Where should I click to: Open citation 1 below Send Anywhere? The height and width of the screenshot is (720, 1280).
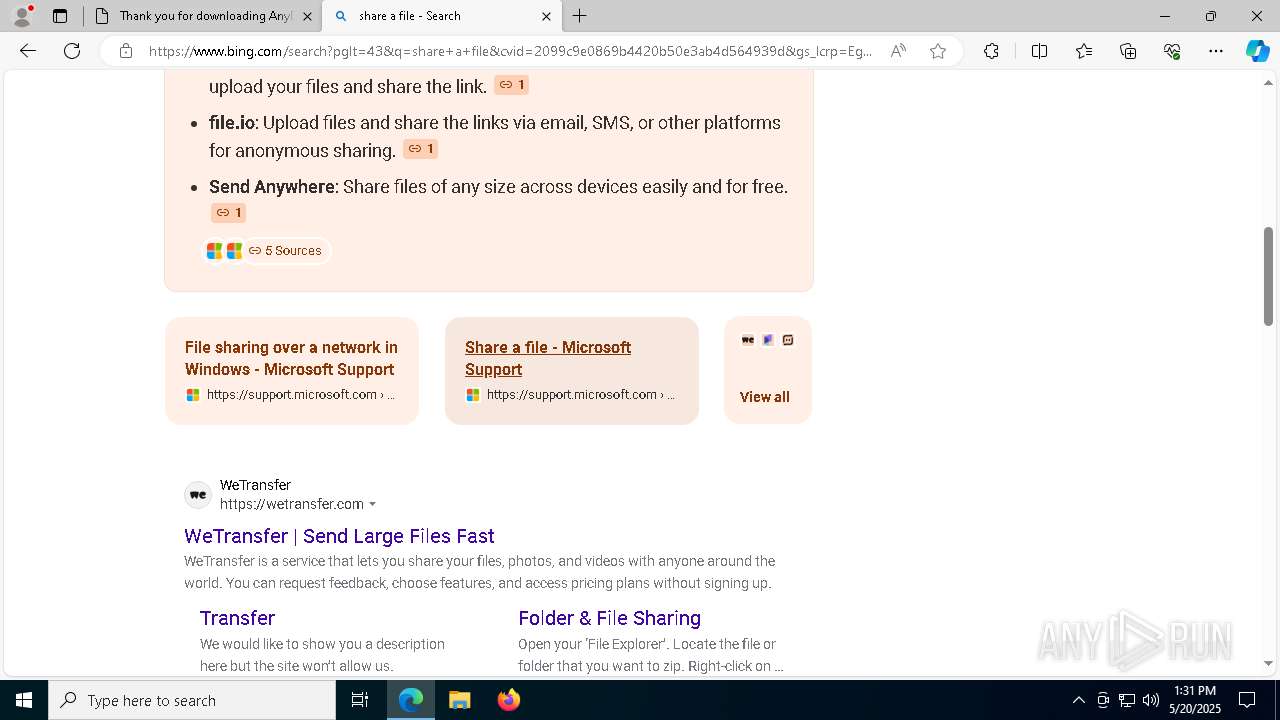pyautogui.click(x=228, y=213)
